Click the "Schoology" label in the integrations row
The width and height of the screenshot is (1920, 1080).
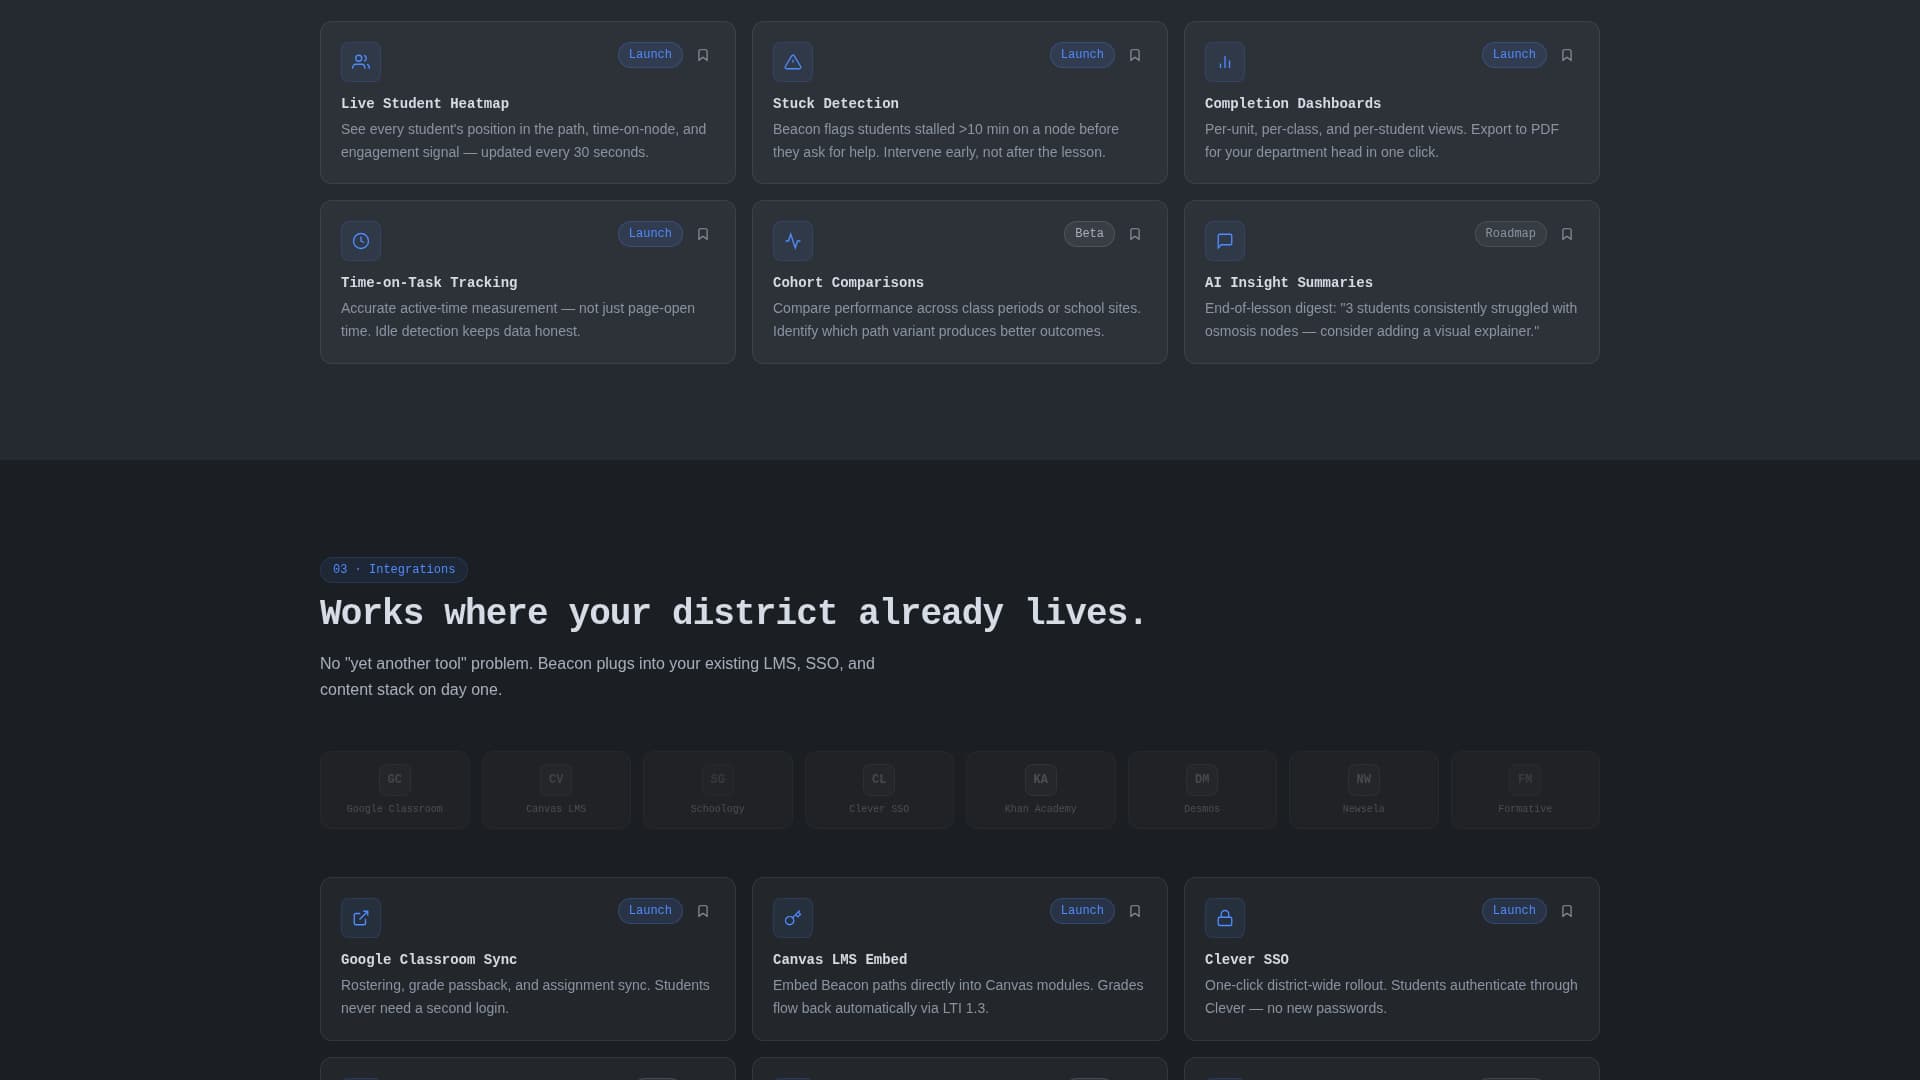718,809
